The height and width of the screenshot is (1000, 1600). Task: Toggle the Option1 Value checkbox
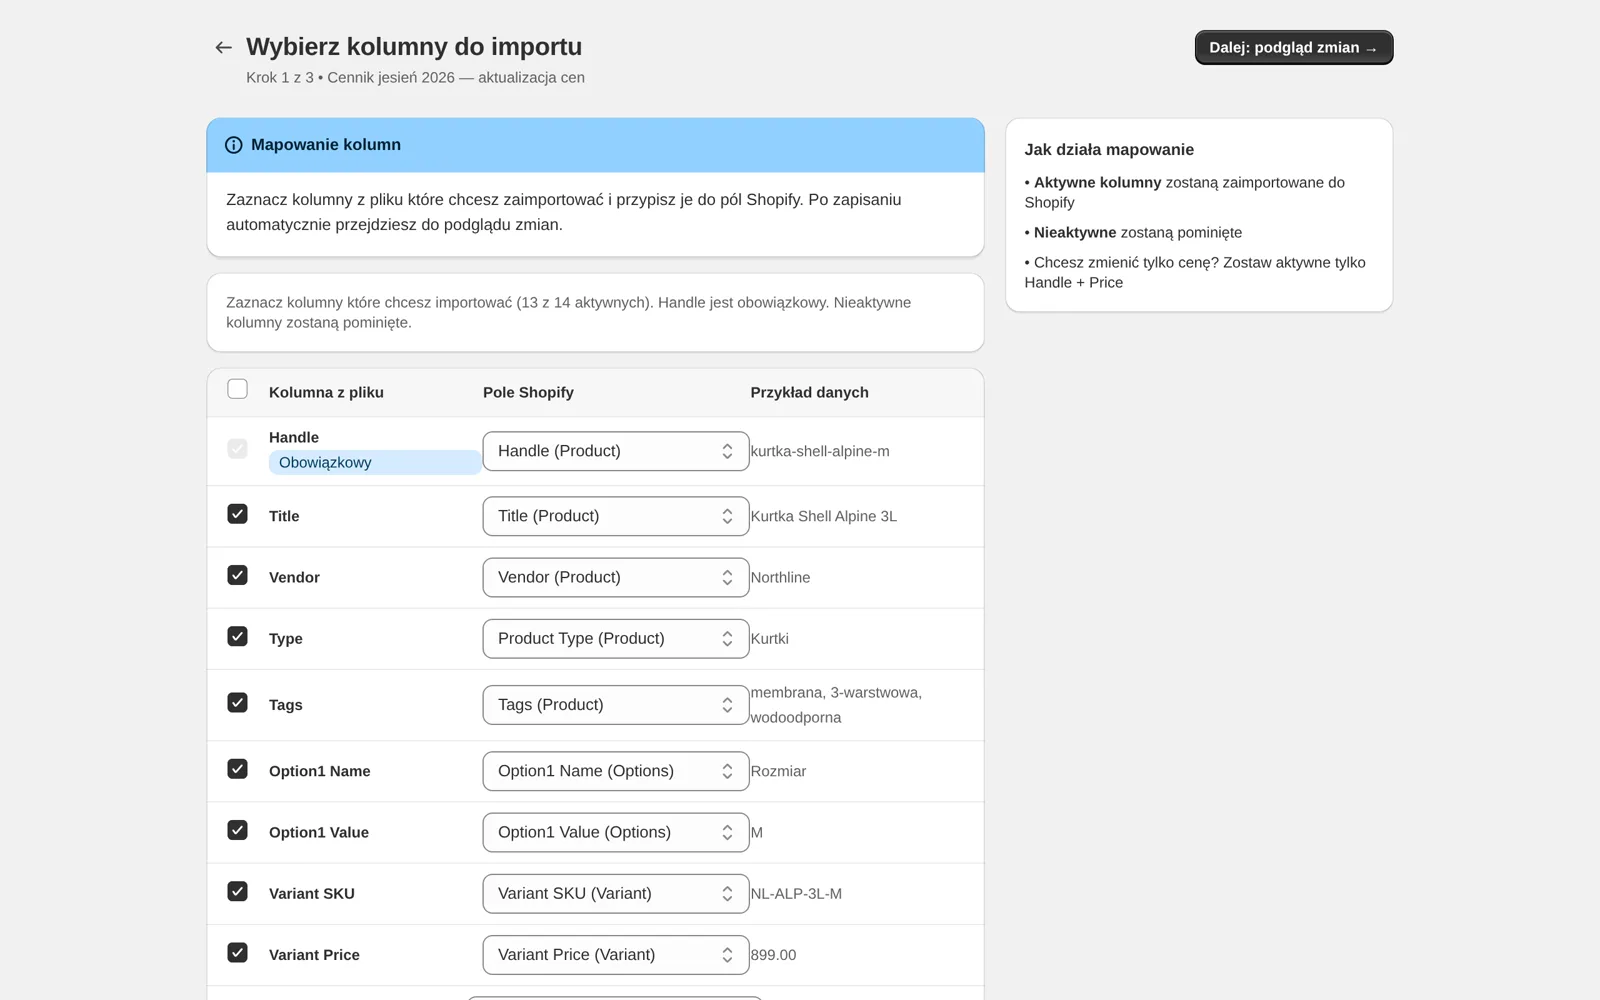[x=237, y=830]
